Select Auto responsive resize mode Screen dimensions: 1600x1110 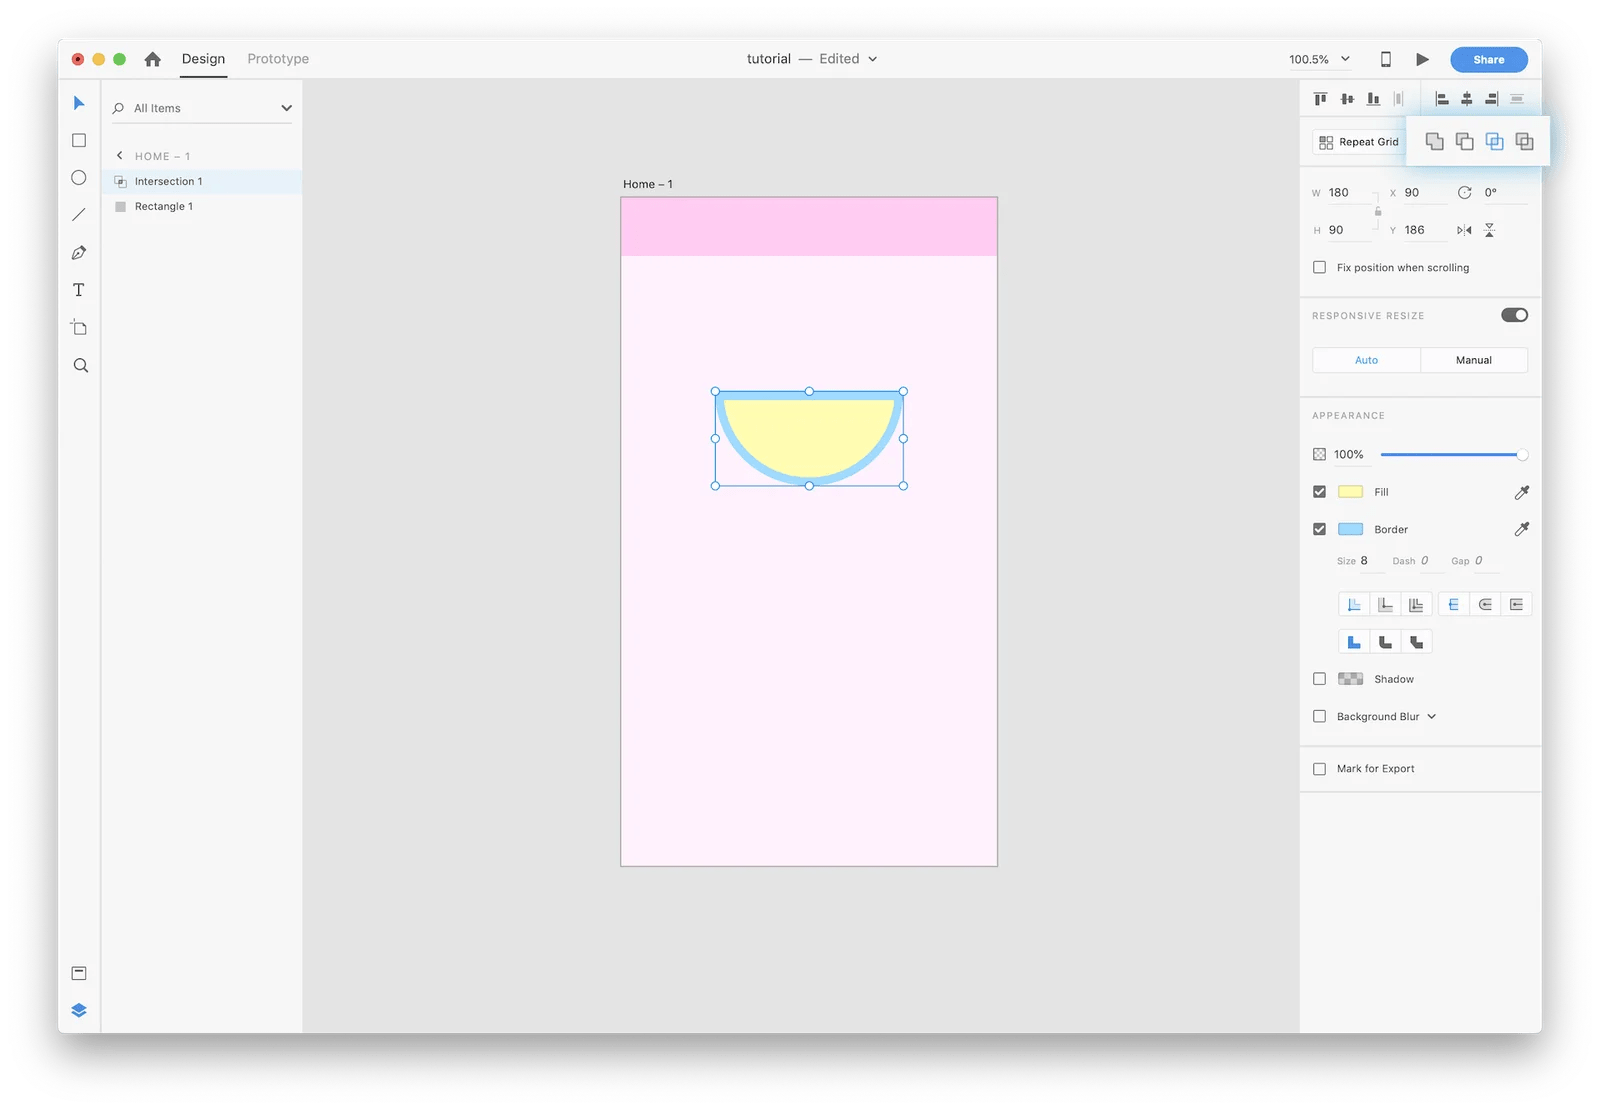[1366, 360]
